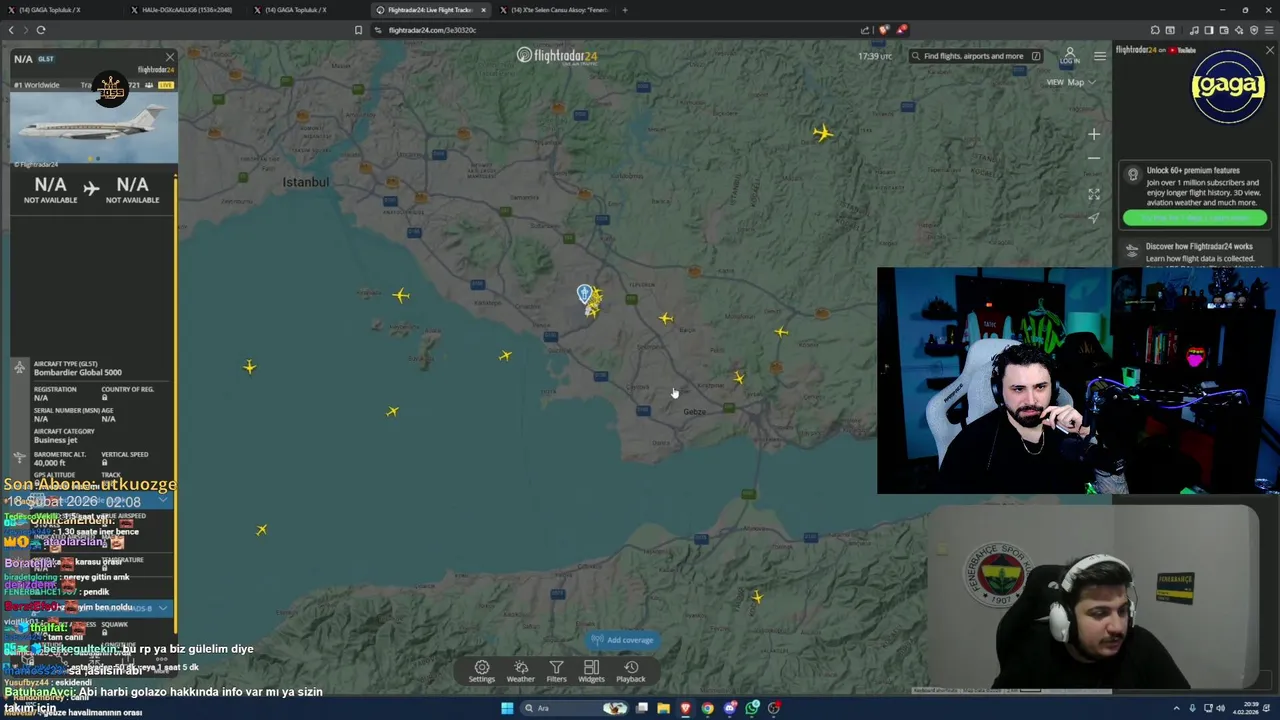Viewport: 1280px width, 720px height.
Task: Select plane over sea near Princes Islands
Action: coord(401,295)
